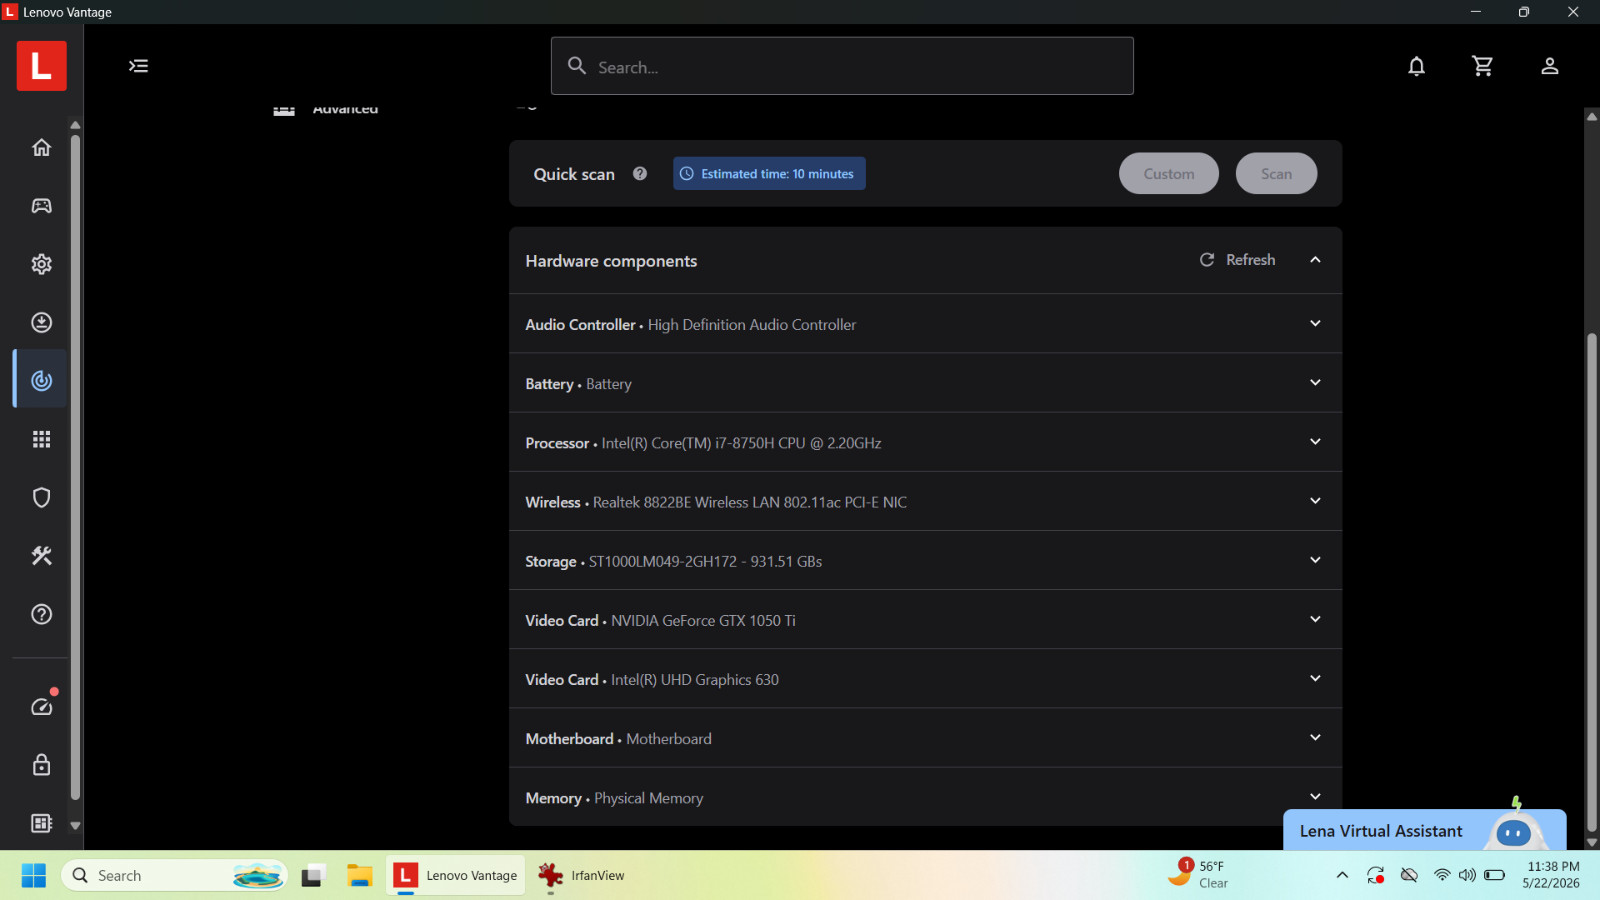Screen dimensions: 1600x900
Task: Click in the Vantage search field
Action: pos(842,66)
